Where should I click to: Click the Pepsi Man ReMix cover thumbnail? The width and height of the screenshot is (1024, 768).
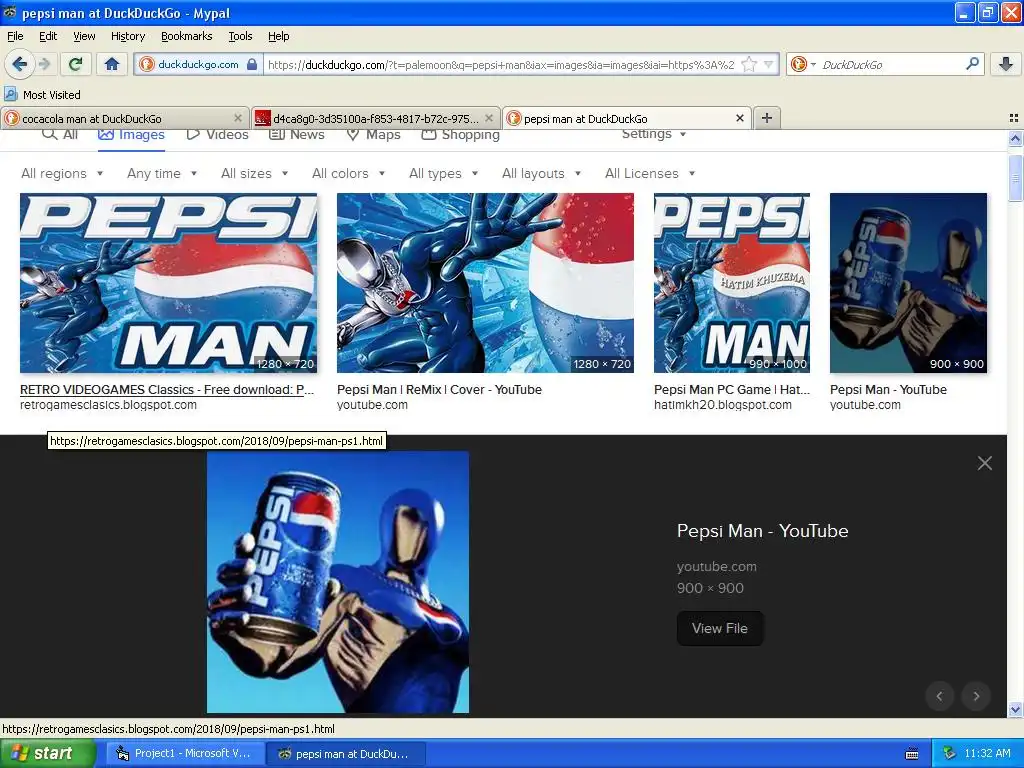click(x=485, y=283)
